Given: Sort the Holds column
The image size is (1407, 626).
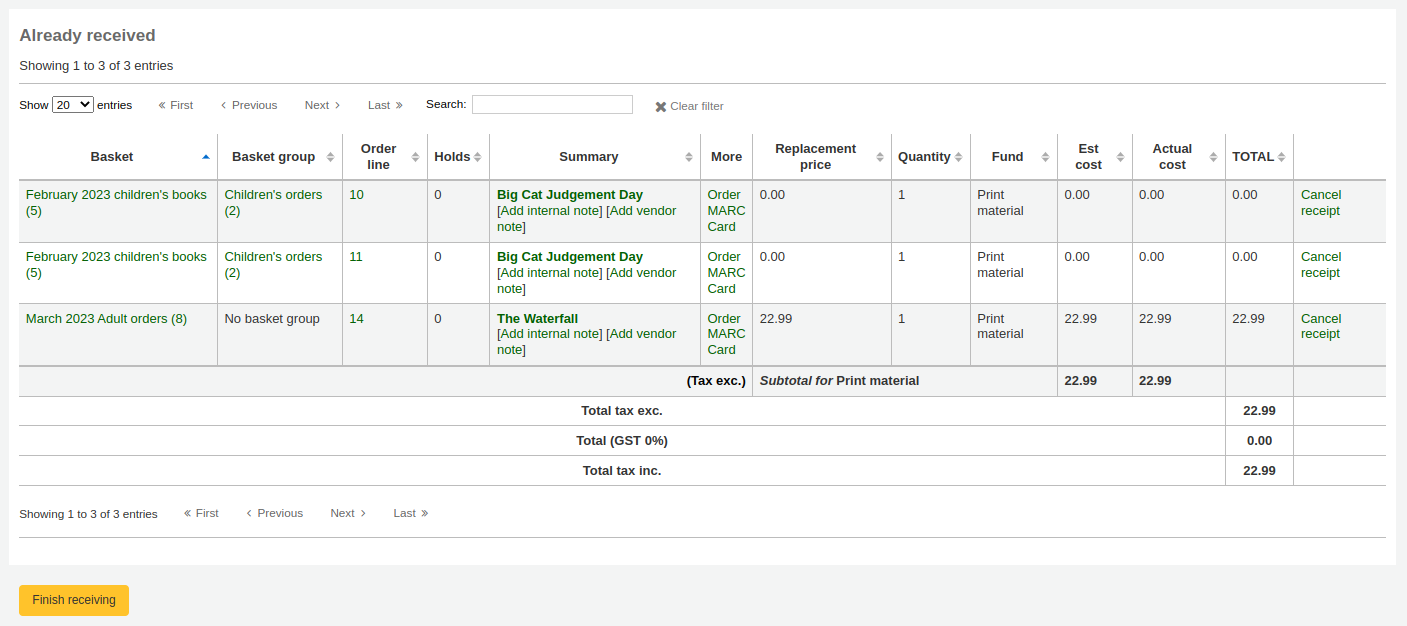Looking at the screenshot, I should tap(477, 156).
